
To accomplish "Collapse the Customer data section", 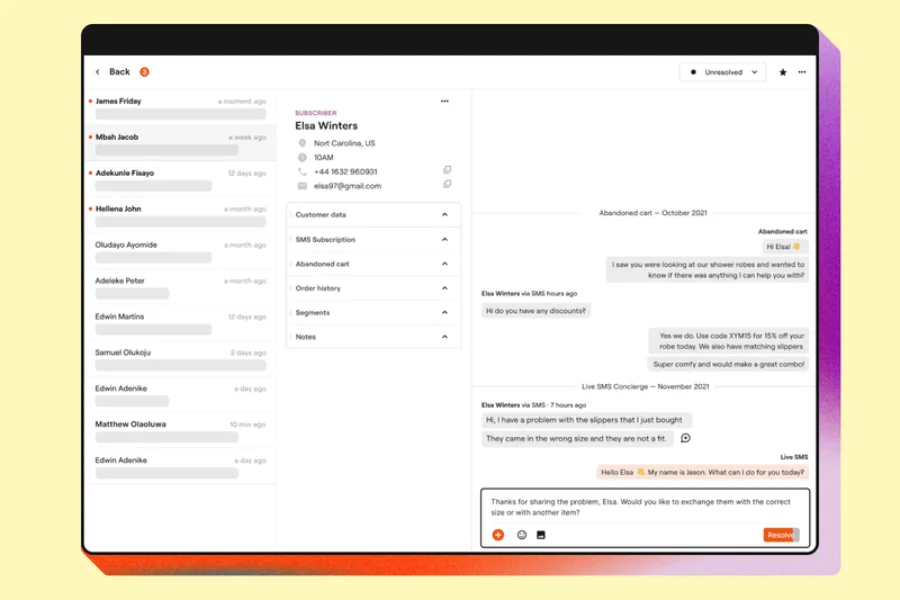I will tap(445, 215).
